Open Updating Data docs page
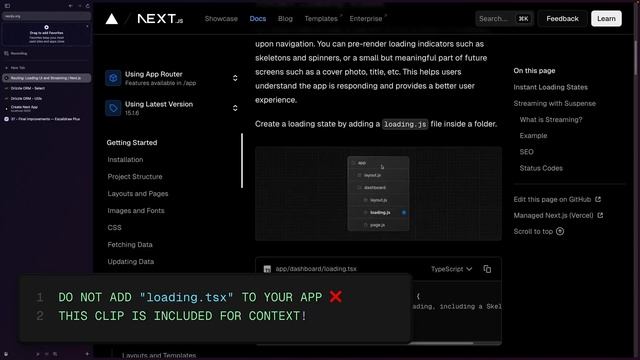The image size is (640, 360). click(131, 262)
